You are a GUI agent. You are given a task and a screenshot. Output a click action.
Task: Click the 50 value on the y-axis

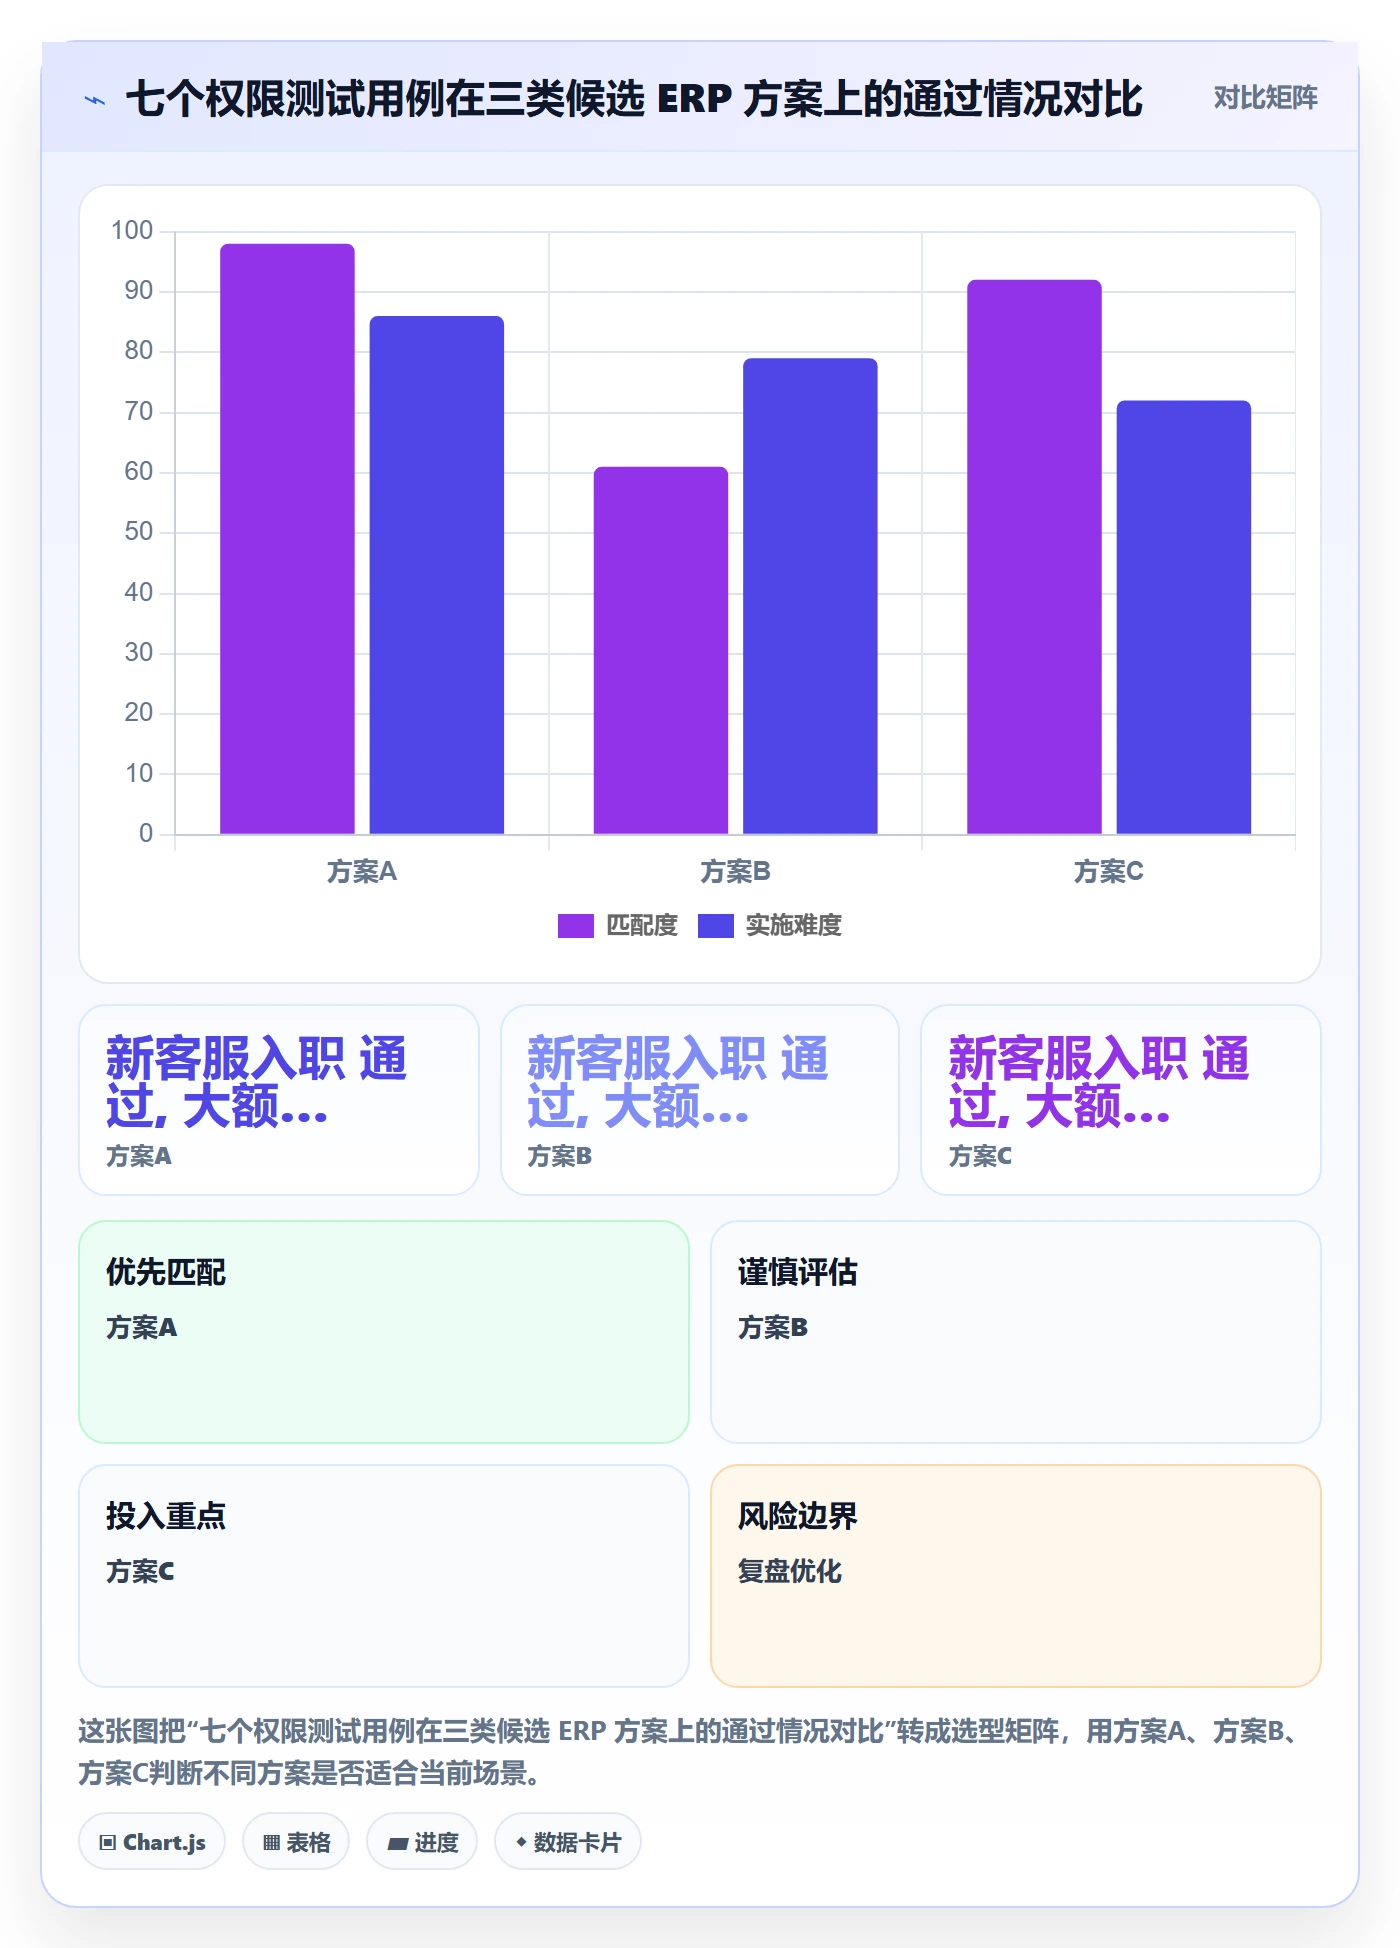[x=139, y=532]
